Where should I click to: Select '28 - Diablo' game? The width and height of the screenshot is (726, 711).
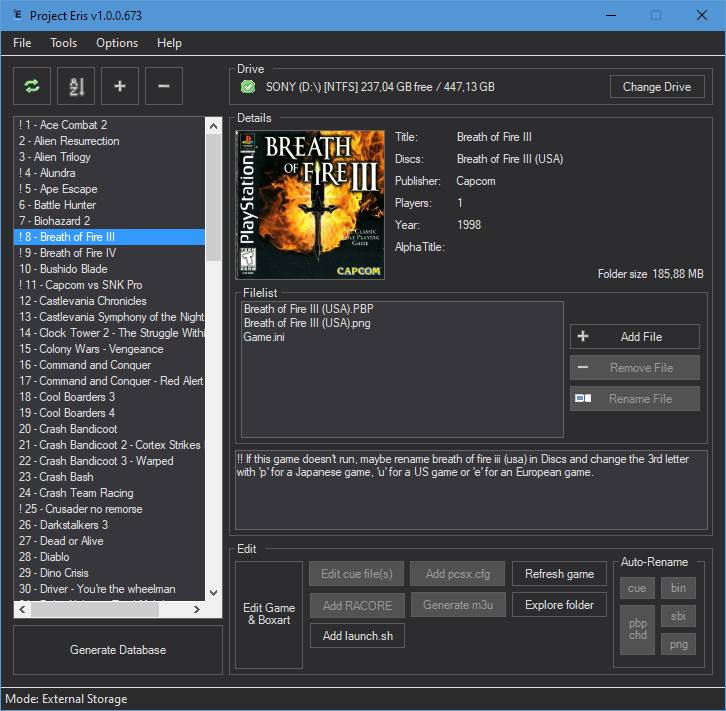(109, 557)
